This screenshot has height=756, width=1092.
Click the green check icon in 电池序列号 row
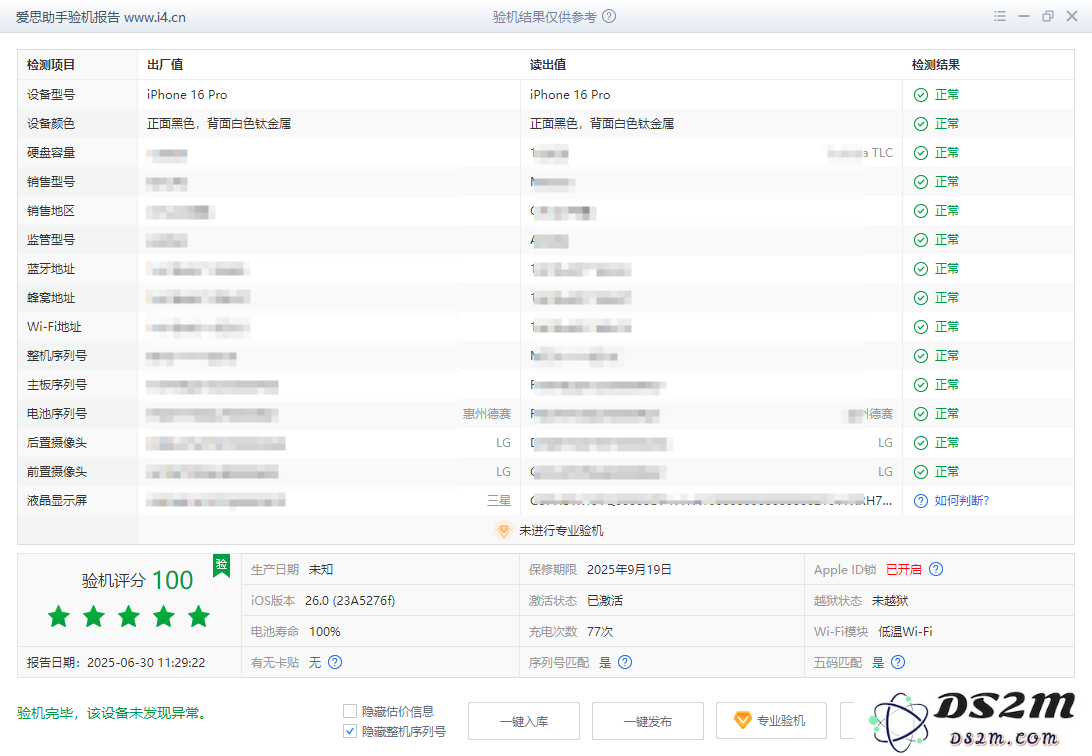pos(921,414)
